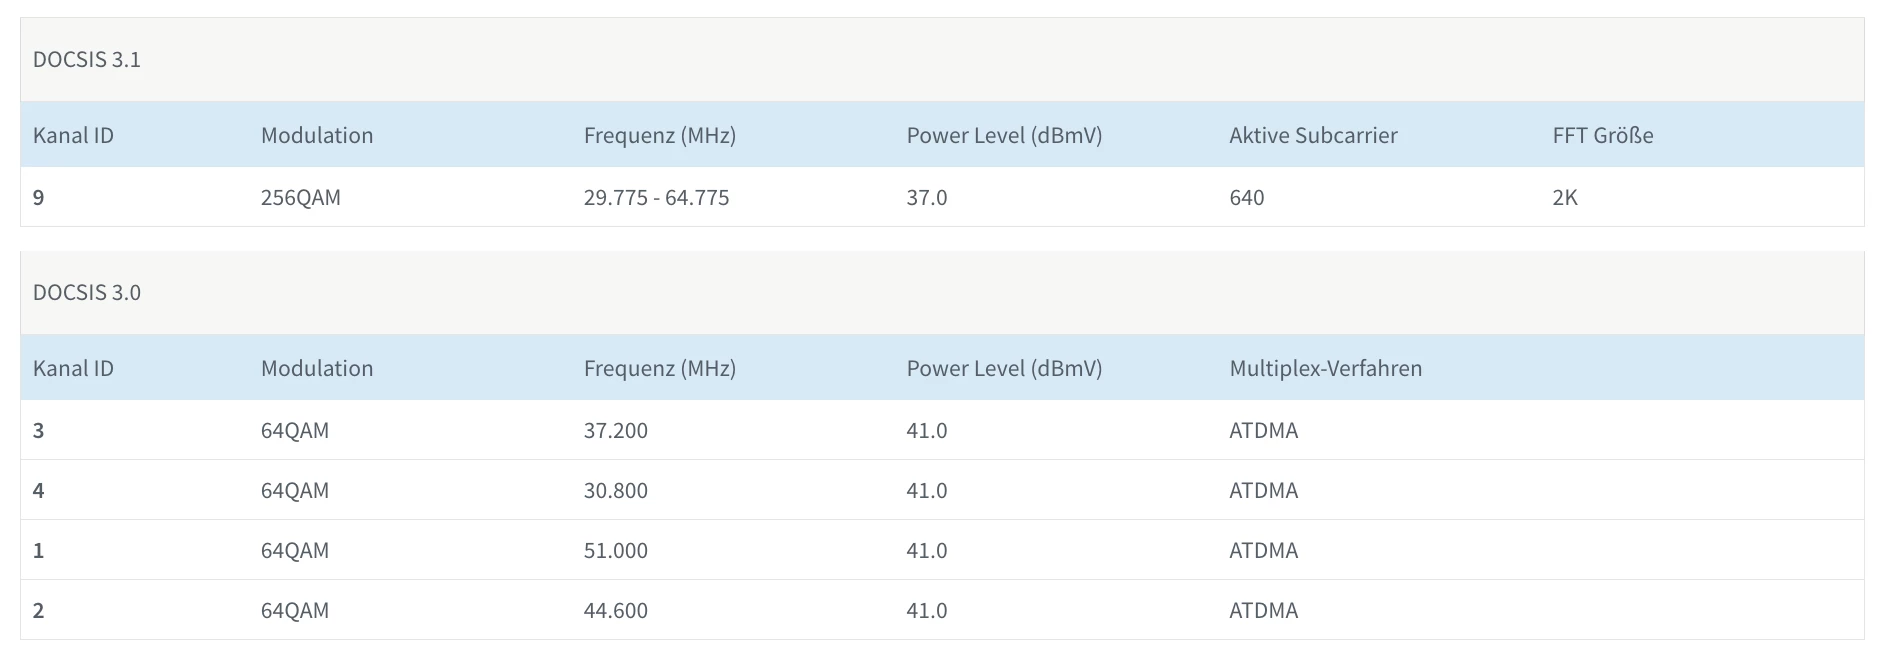Select the 44.600 frequency value
The image size is (1884, 662).
pyautogui.click(x=616, y=611)
